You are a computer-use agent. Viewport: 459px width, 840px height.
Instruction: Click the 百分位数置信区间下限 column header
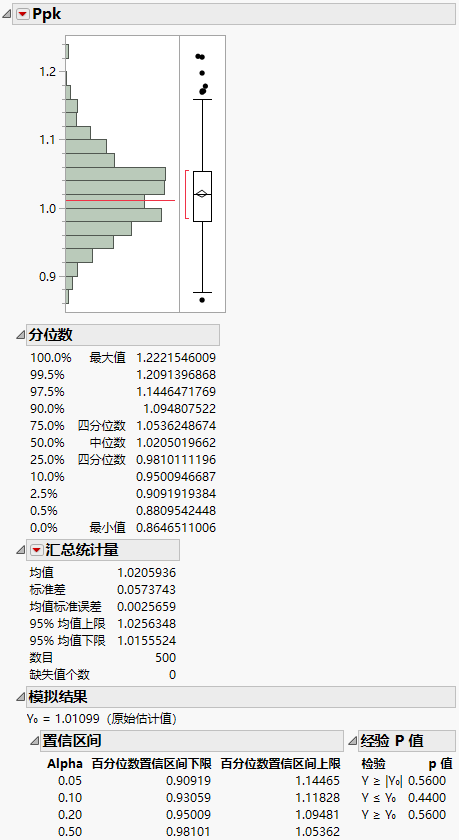[152, 763]
